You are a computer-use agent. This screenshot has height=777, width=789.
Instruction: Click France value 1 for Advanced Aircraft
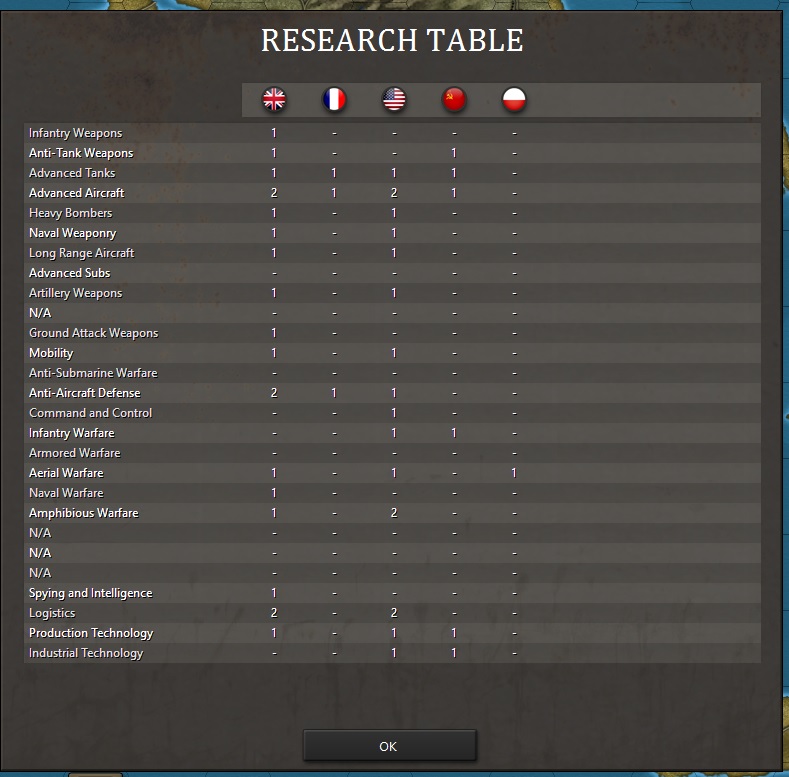(x=334, y=193)
